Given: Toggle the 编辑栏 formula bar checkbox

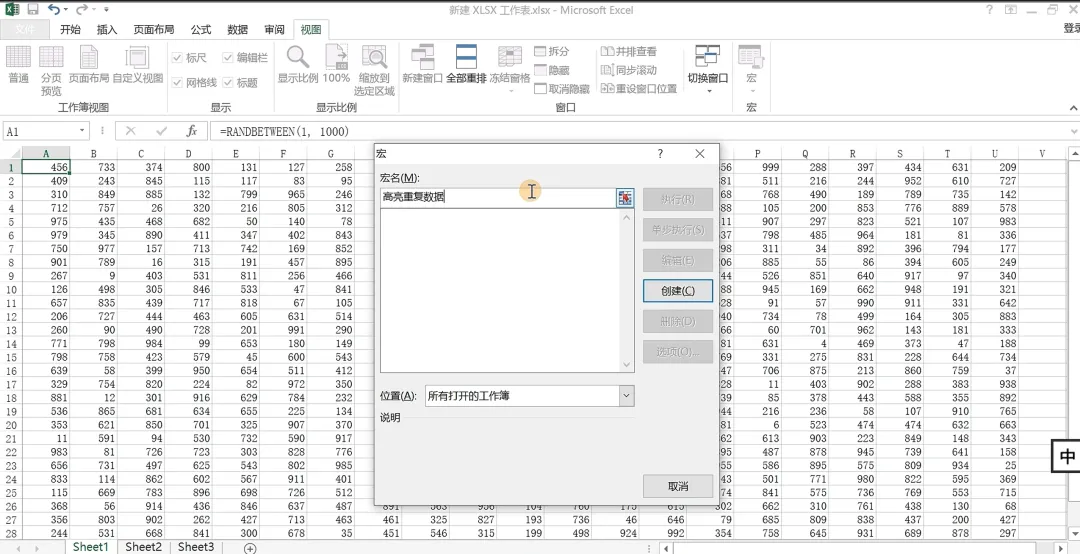Looking at the screenshot, I should [x=245, y=58].
